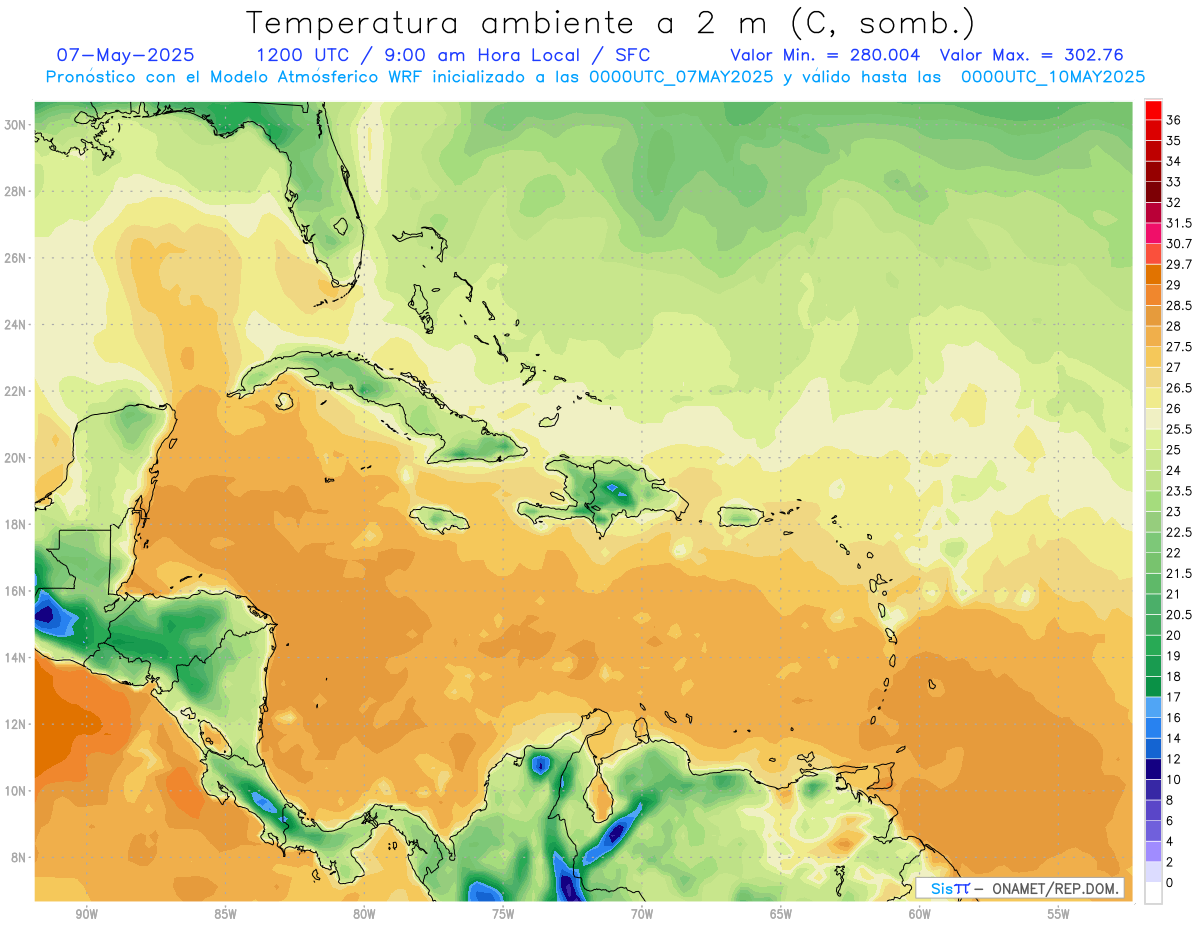Click the '8N' latitude label
Image resolution: width=1200 pixels, height=927 pixels.
tap(20, 857)
